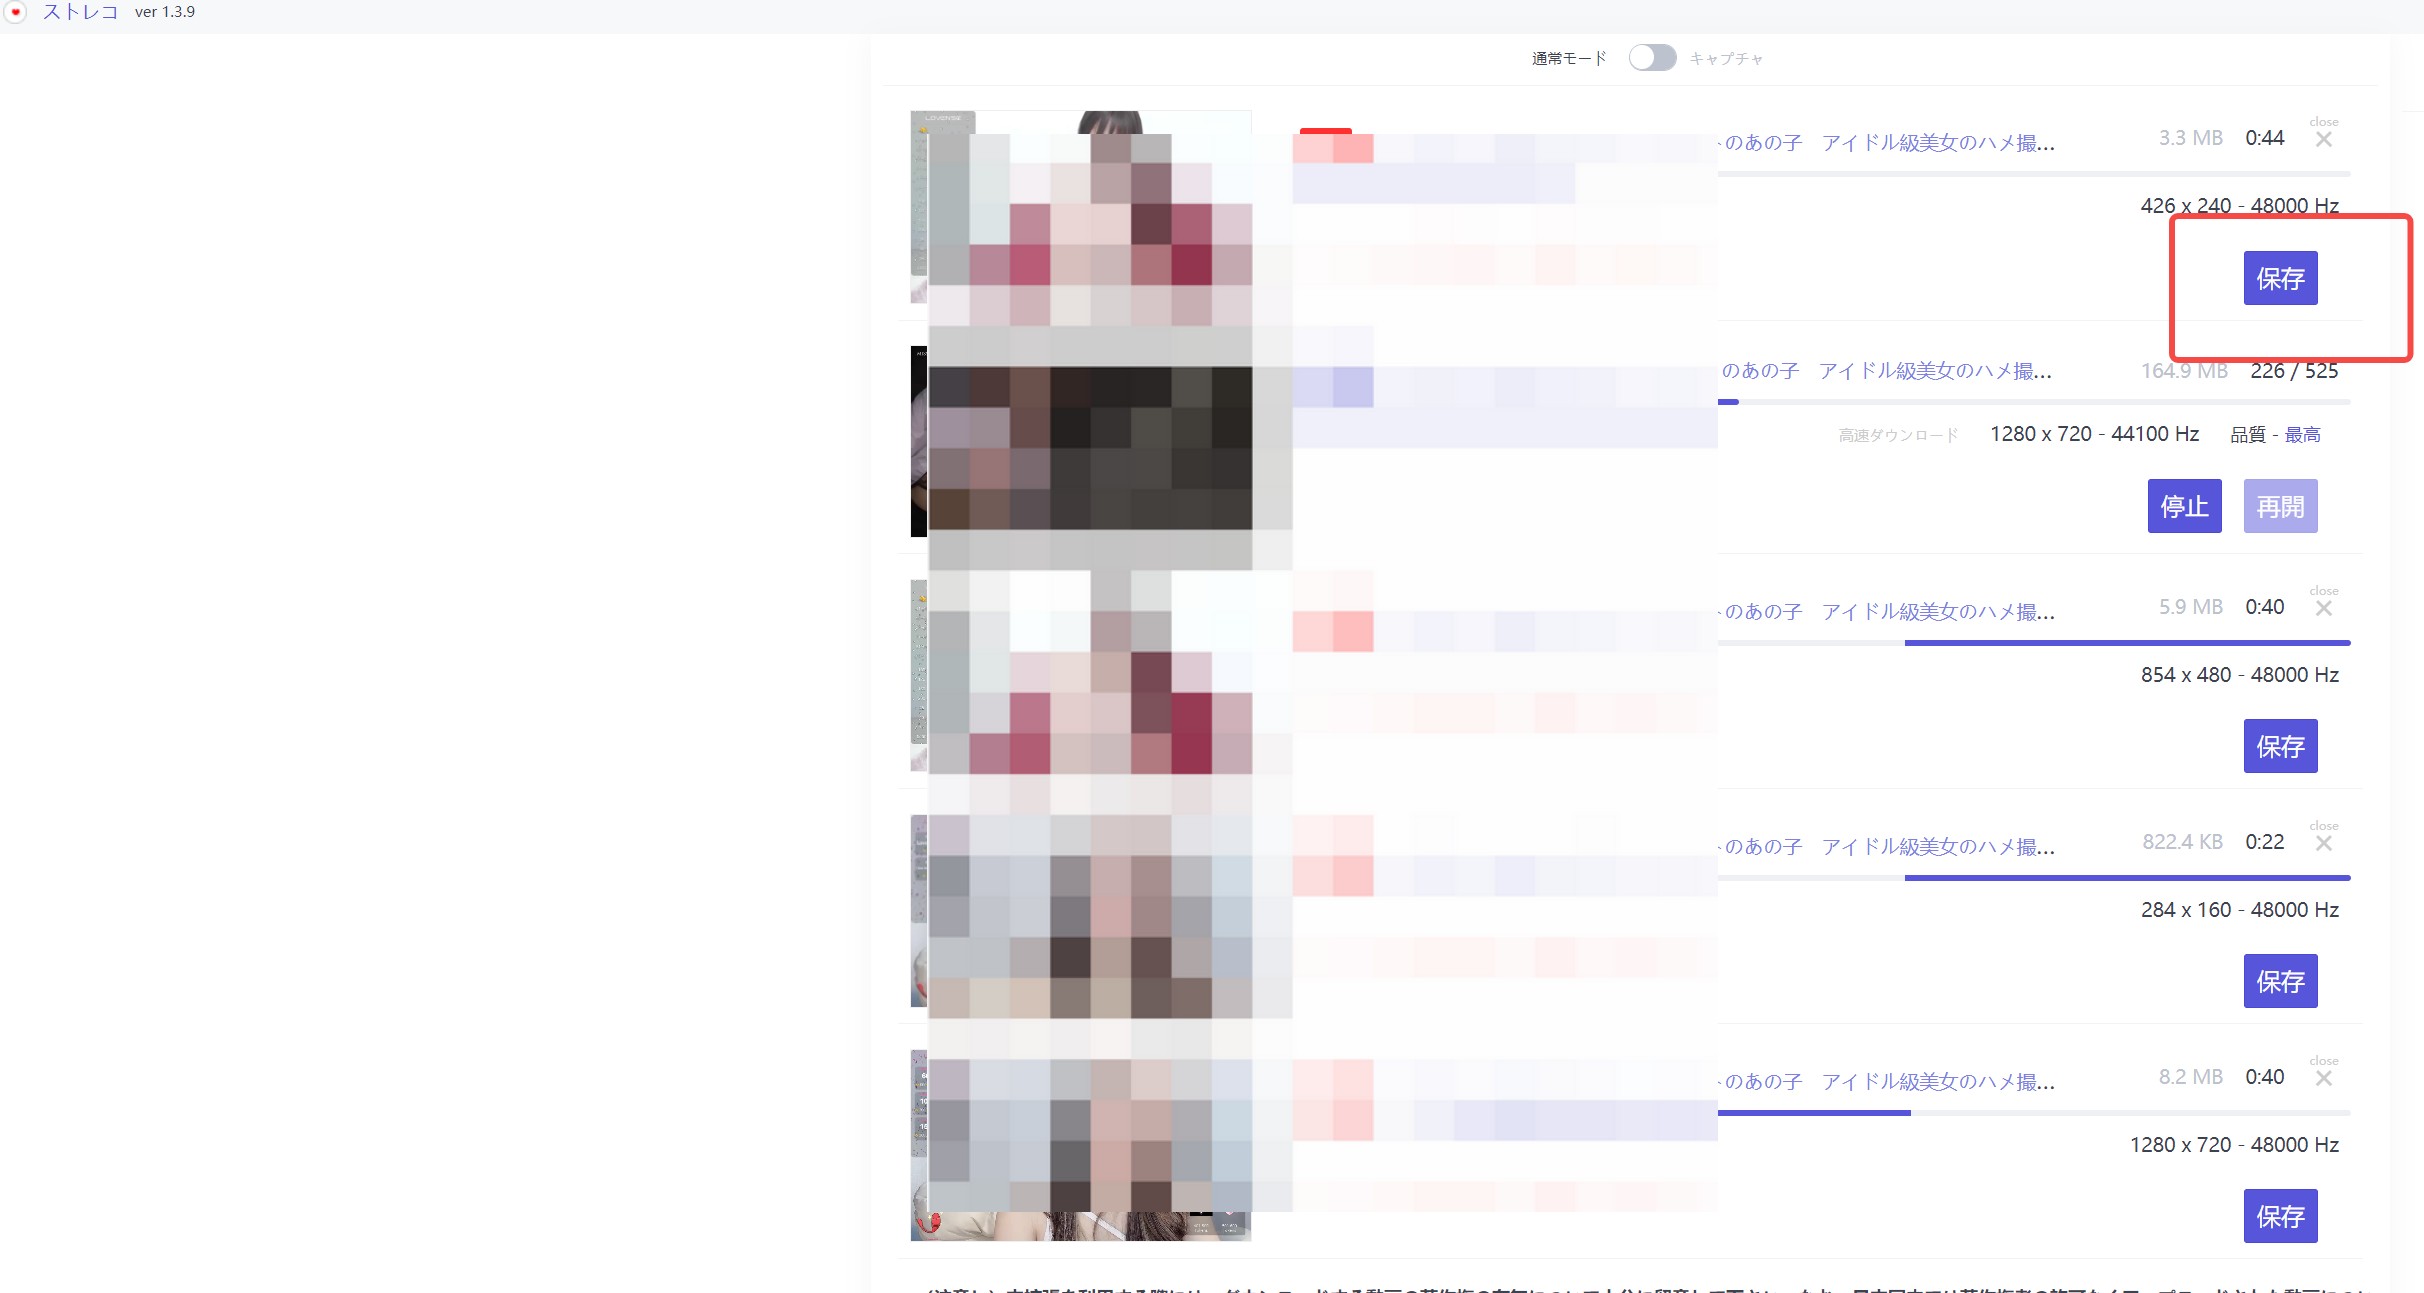The height and width of the screenshot is (1293, 2424).
Task: Click the close icon for fourth video entry
Action: coord(2325,841)
